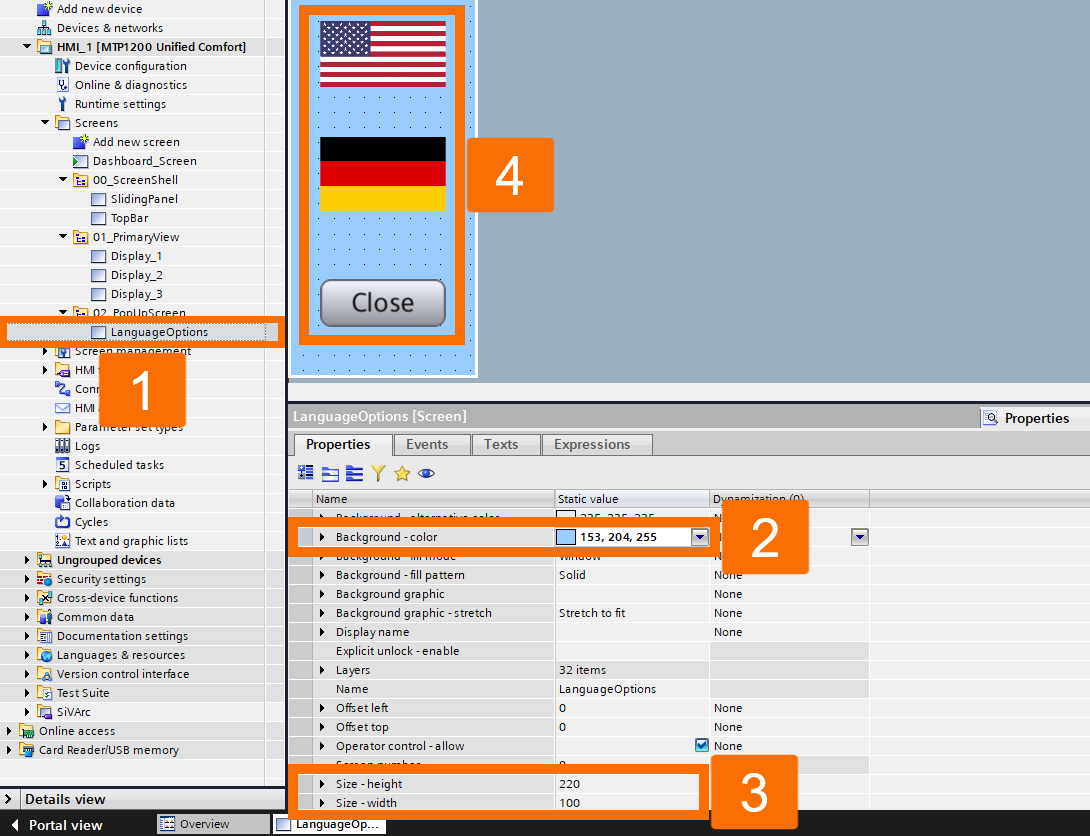
Task: Collapse the Screens folder
Action: pos(45,122)
